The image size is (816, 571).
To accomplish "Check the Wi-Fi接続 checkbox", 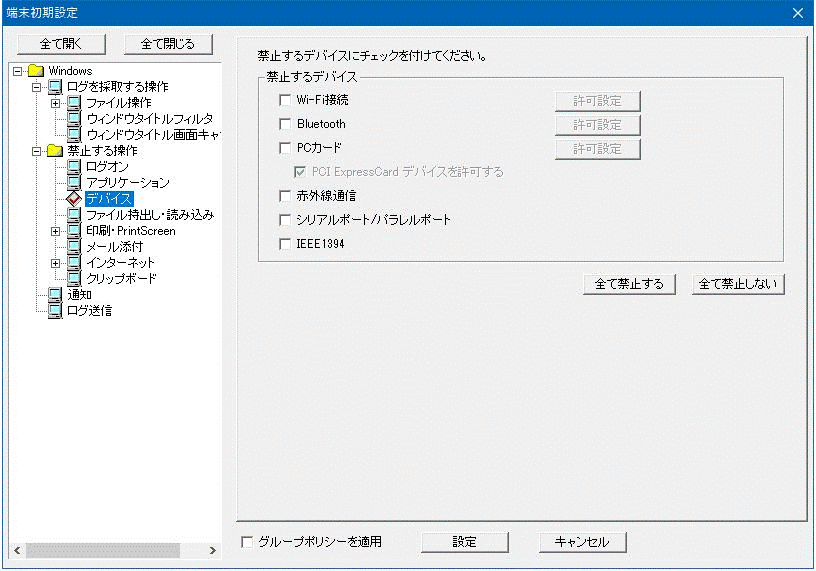I will coord(285,100).
